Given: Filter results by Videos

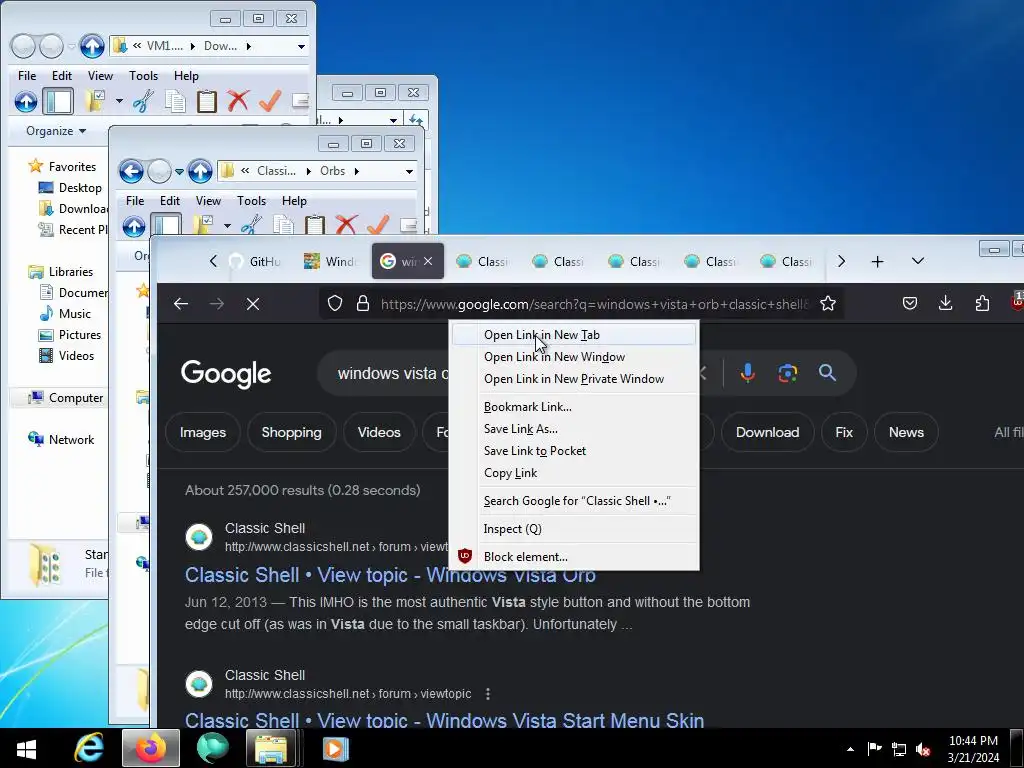Looking at the screenshot, I should click(x=379, y=432).
